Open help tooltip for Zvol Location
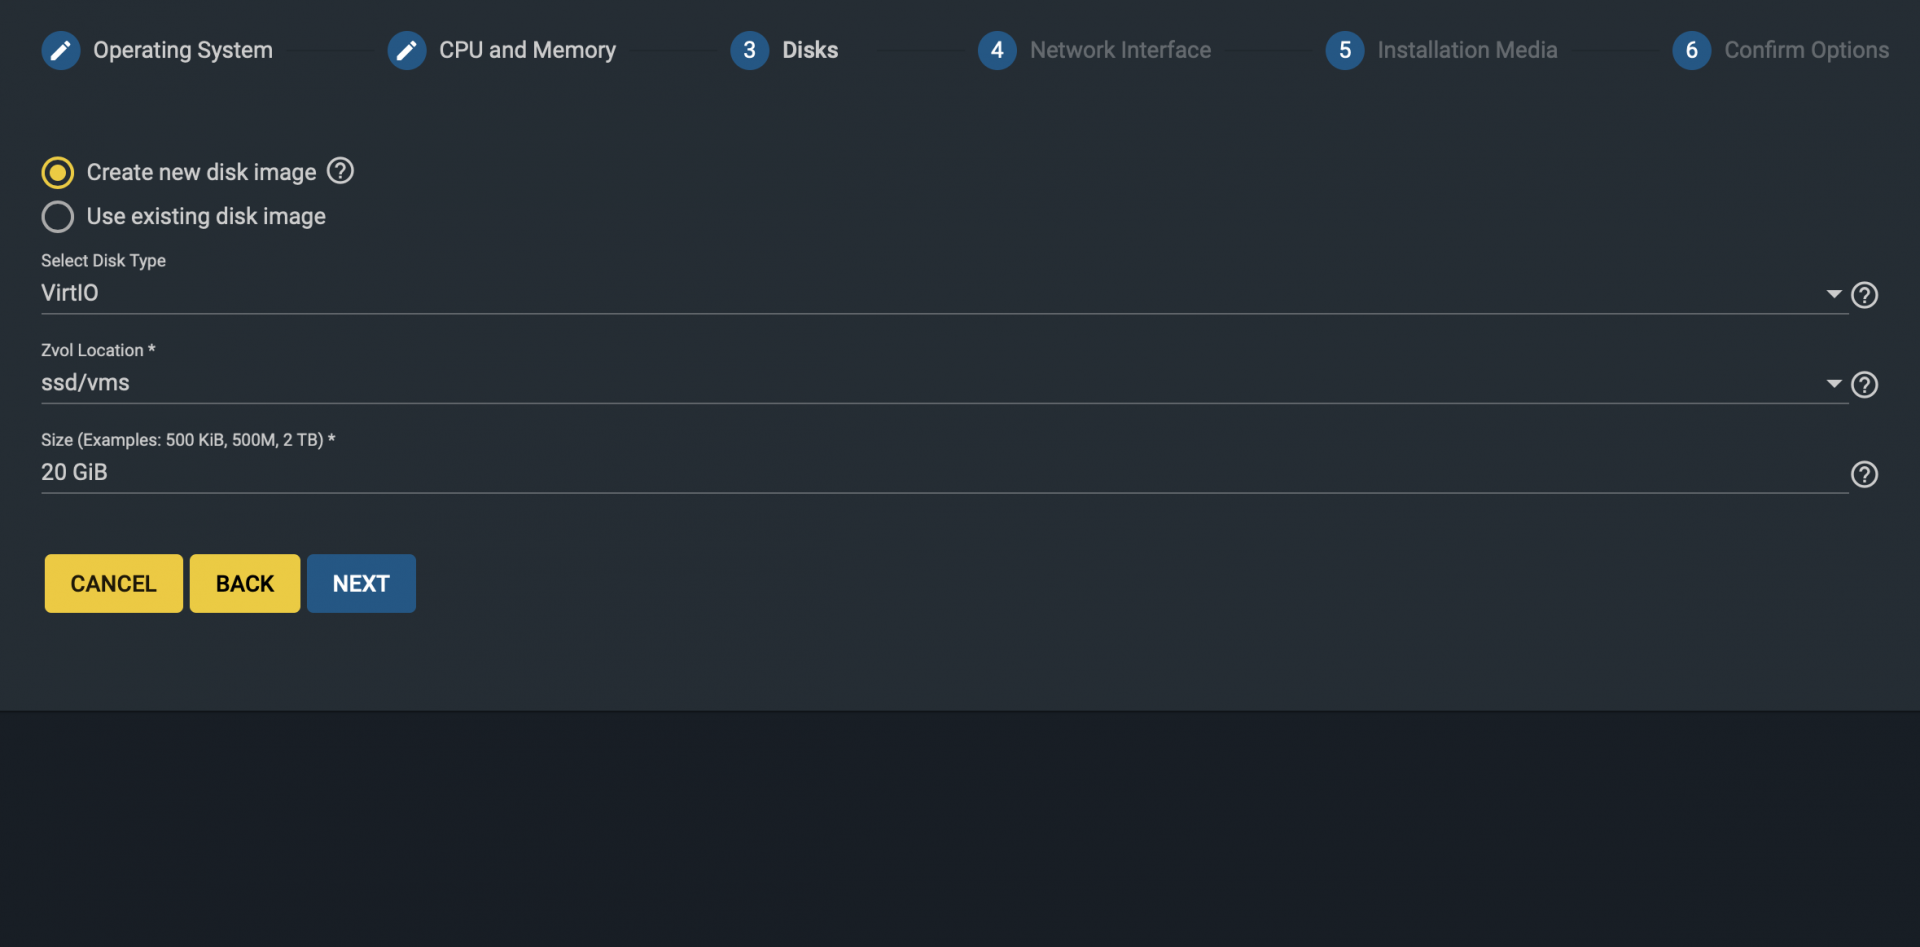Screen dimensions: 1920x947 [1865, 385]
